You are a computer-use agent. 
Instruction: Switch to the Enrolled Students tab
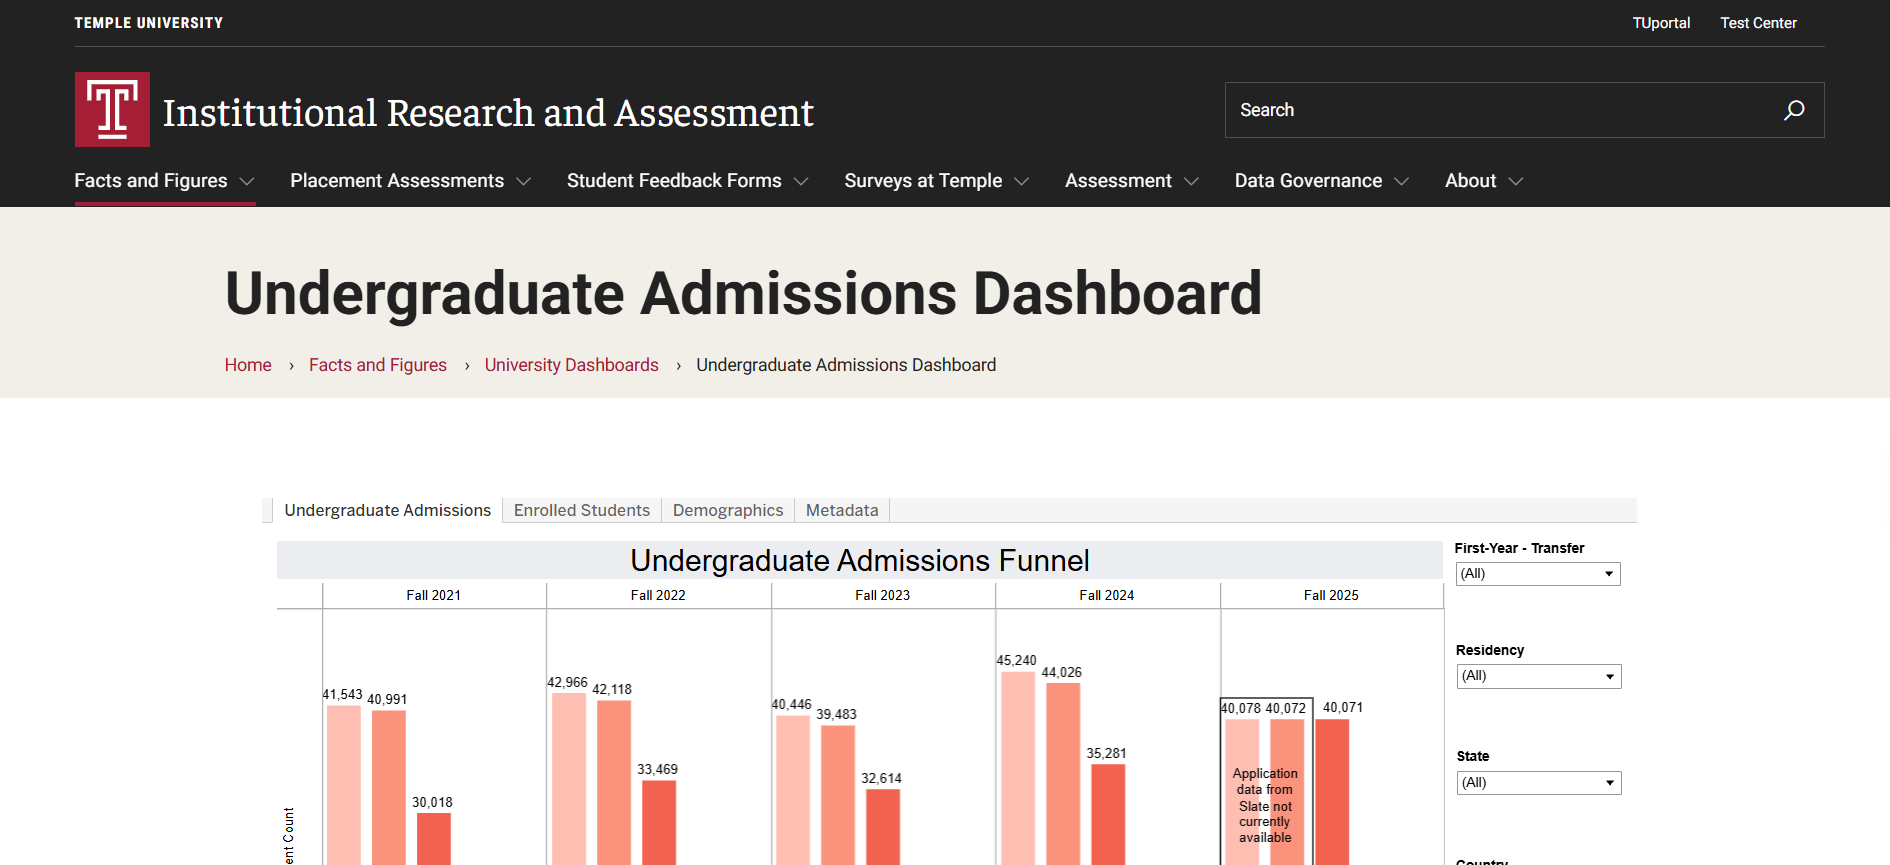pos(582,510)
